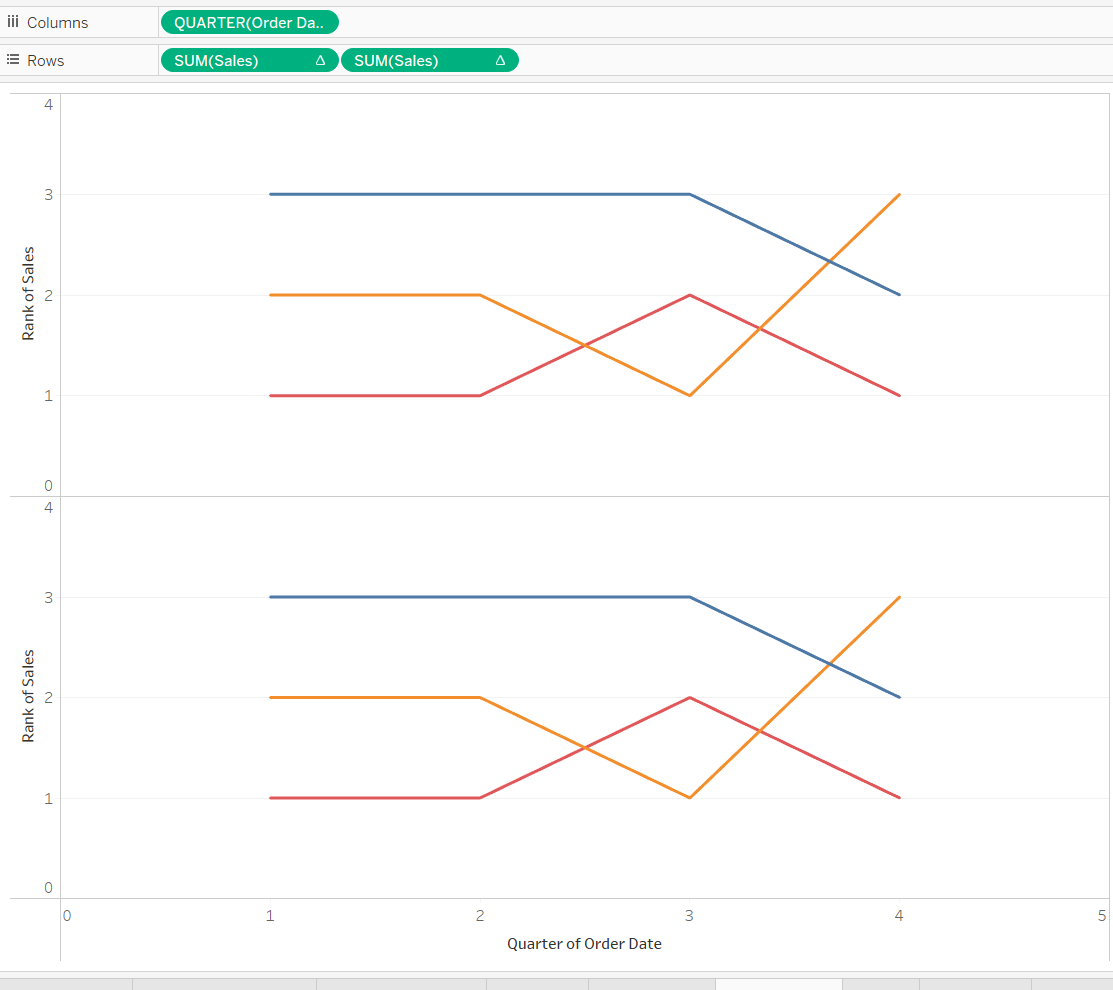Click empty space in the Columns shelf

pyautogui.click(x=724, y=23)
